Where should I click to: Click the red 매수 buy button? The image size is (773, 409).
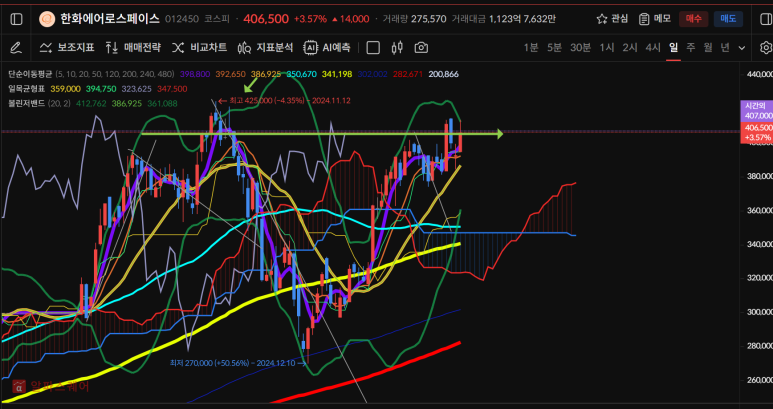(693, 19)
